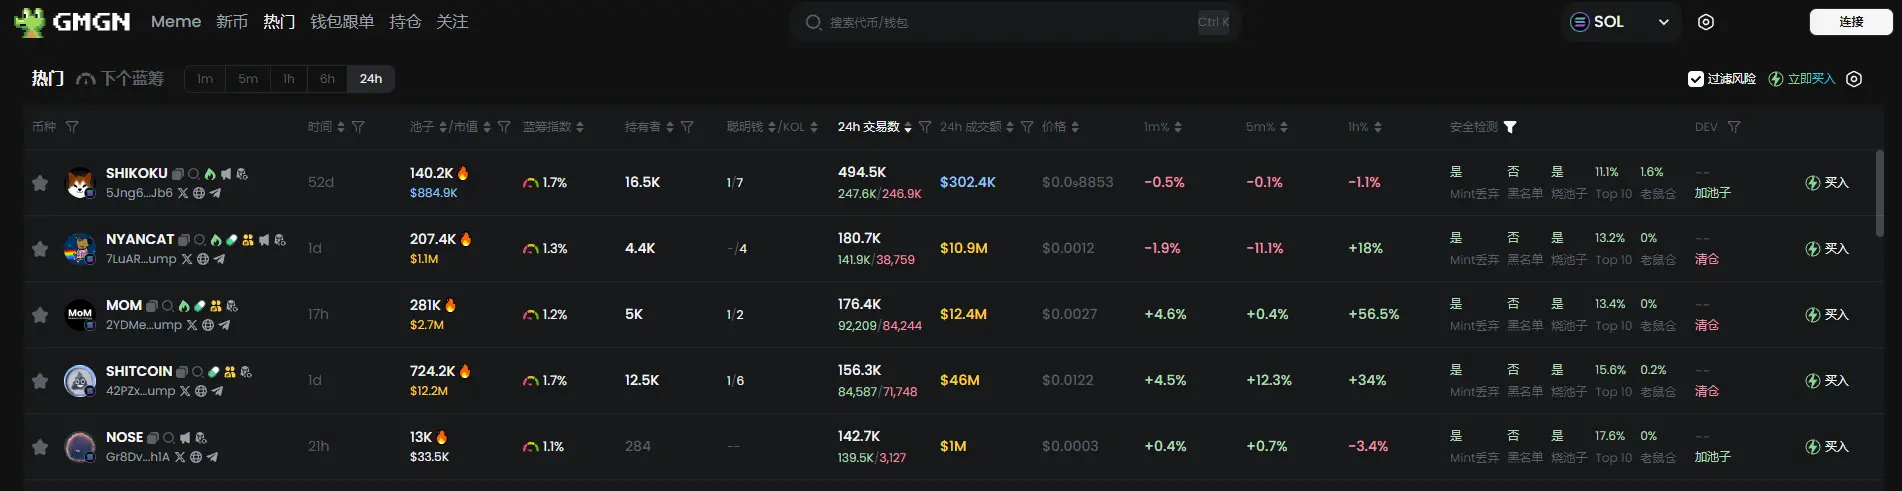Click 立即买入 quick buy
This screenshot has height=491, width=1902.
tap(1802, 79)
